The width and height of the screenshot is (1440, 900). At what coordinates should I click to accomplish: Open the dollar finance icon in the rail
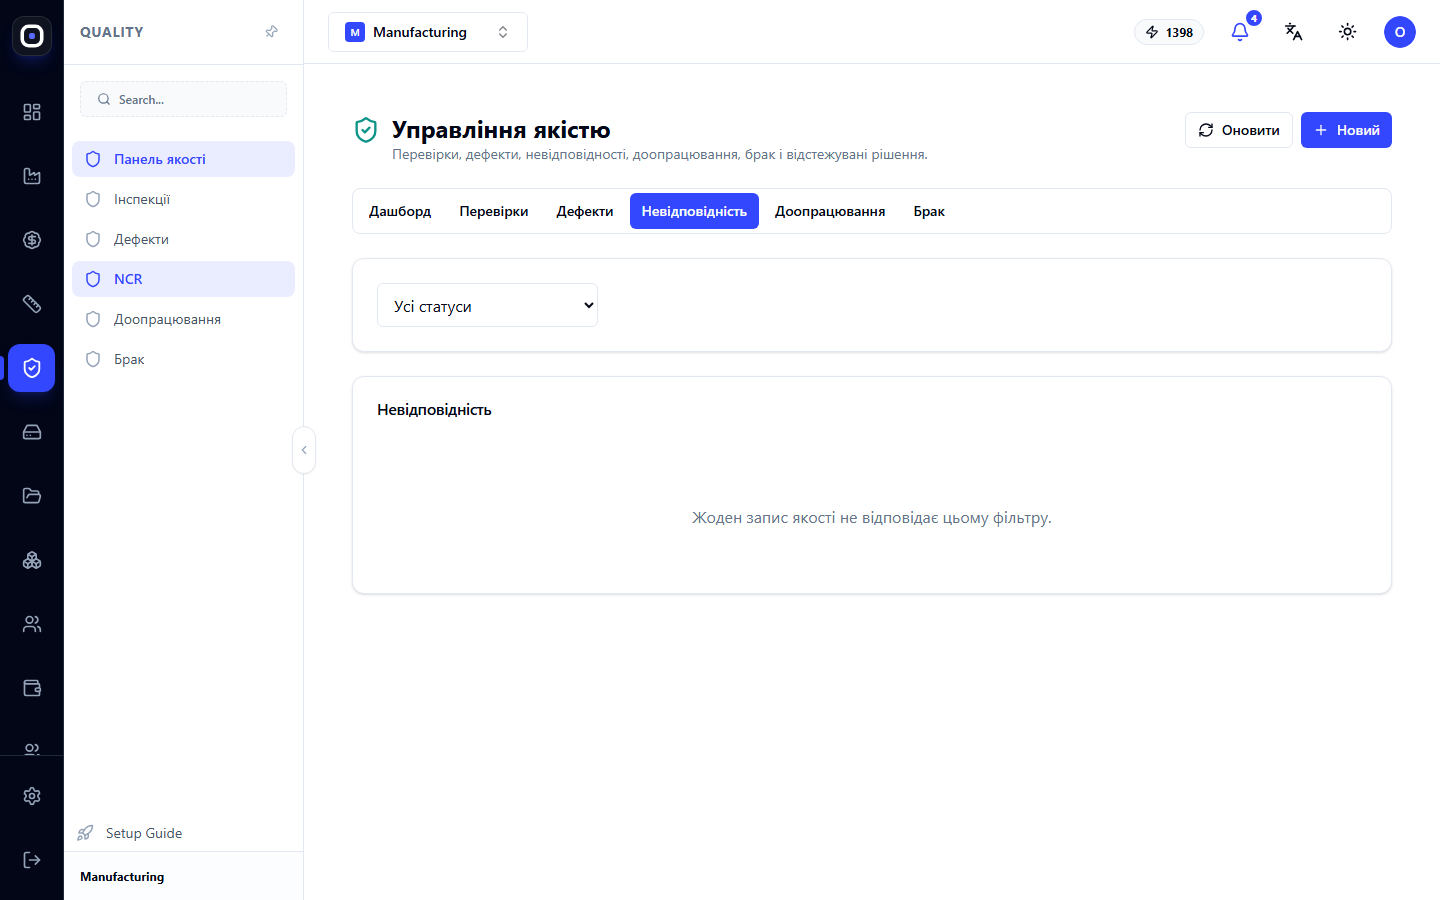pos(32,240)
